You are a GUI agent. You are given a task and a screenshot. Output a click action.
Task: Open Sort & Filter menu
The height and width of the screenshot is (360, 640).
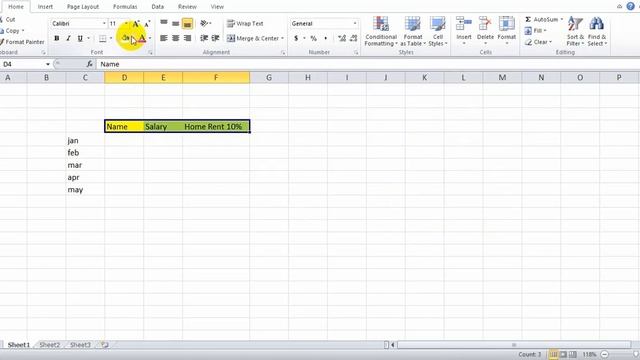coord(575,31)
